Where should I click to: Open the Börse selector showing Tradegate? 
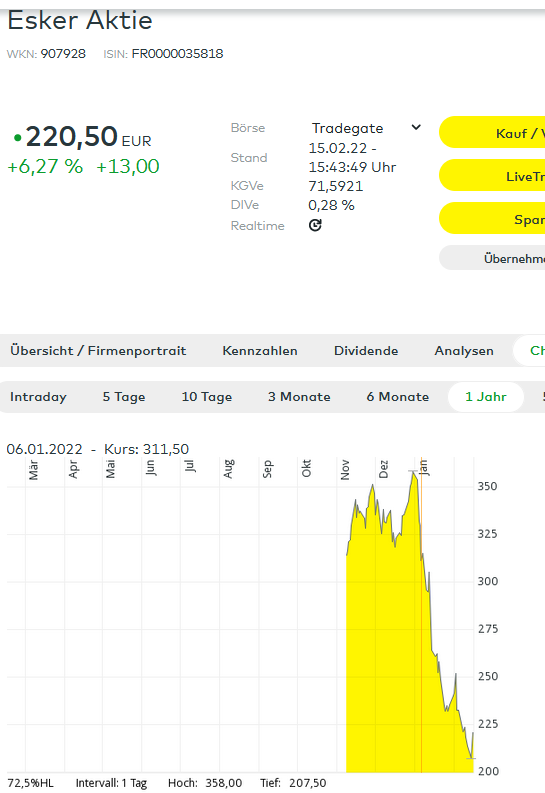click(x=366, y=128)
